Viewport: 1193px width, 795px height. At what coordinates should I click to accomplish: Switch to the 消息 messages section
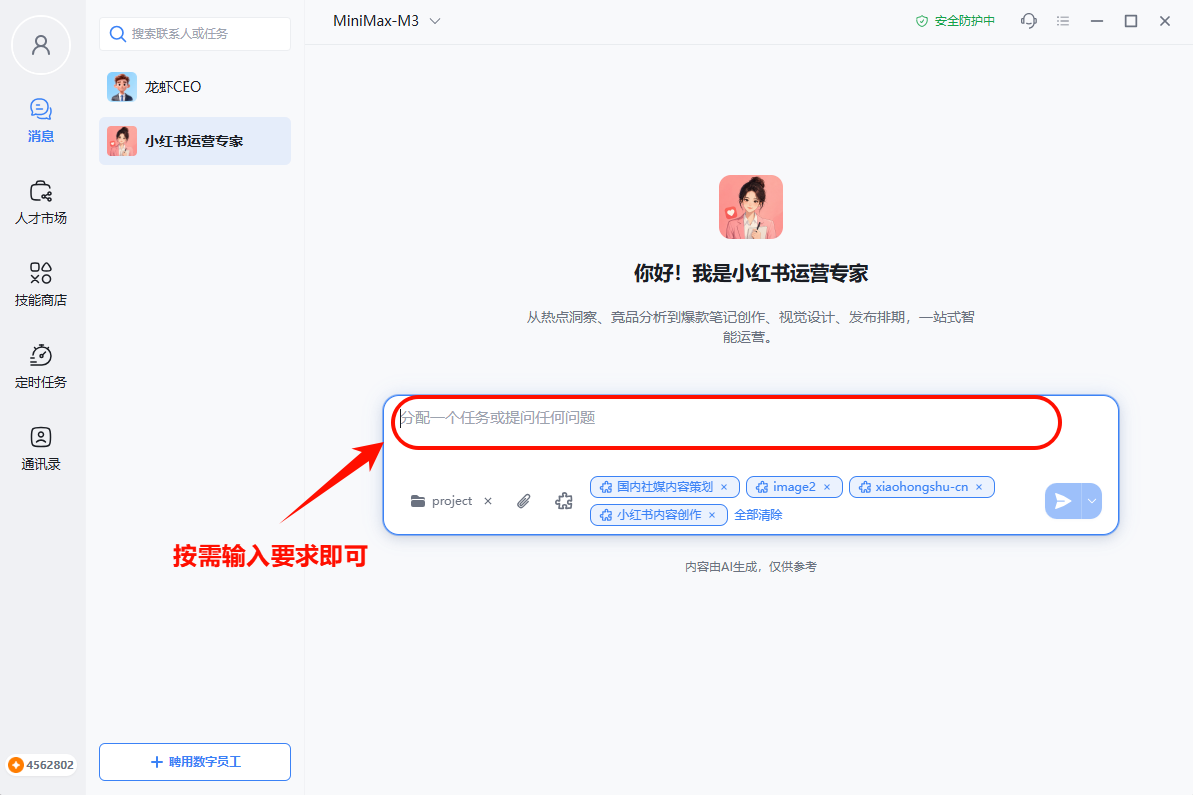click(x=41, y=120)
